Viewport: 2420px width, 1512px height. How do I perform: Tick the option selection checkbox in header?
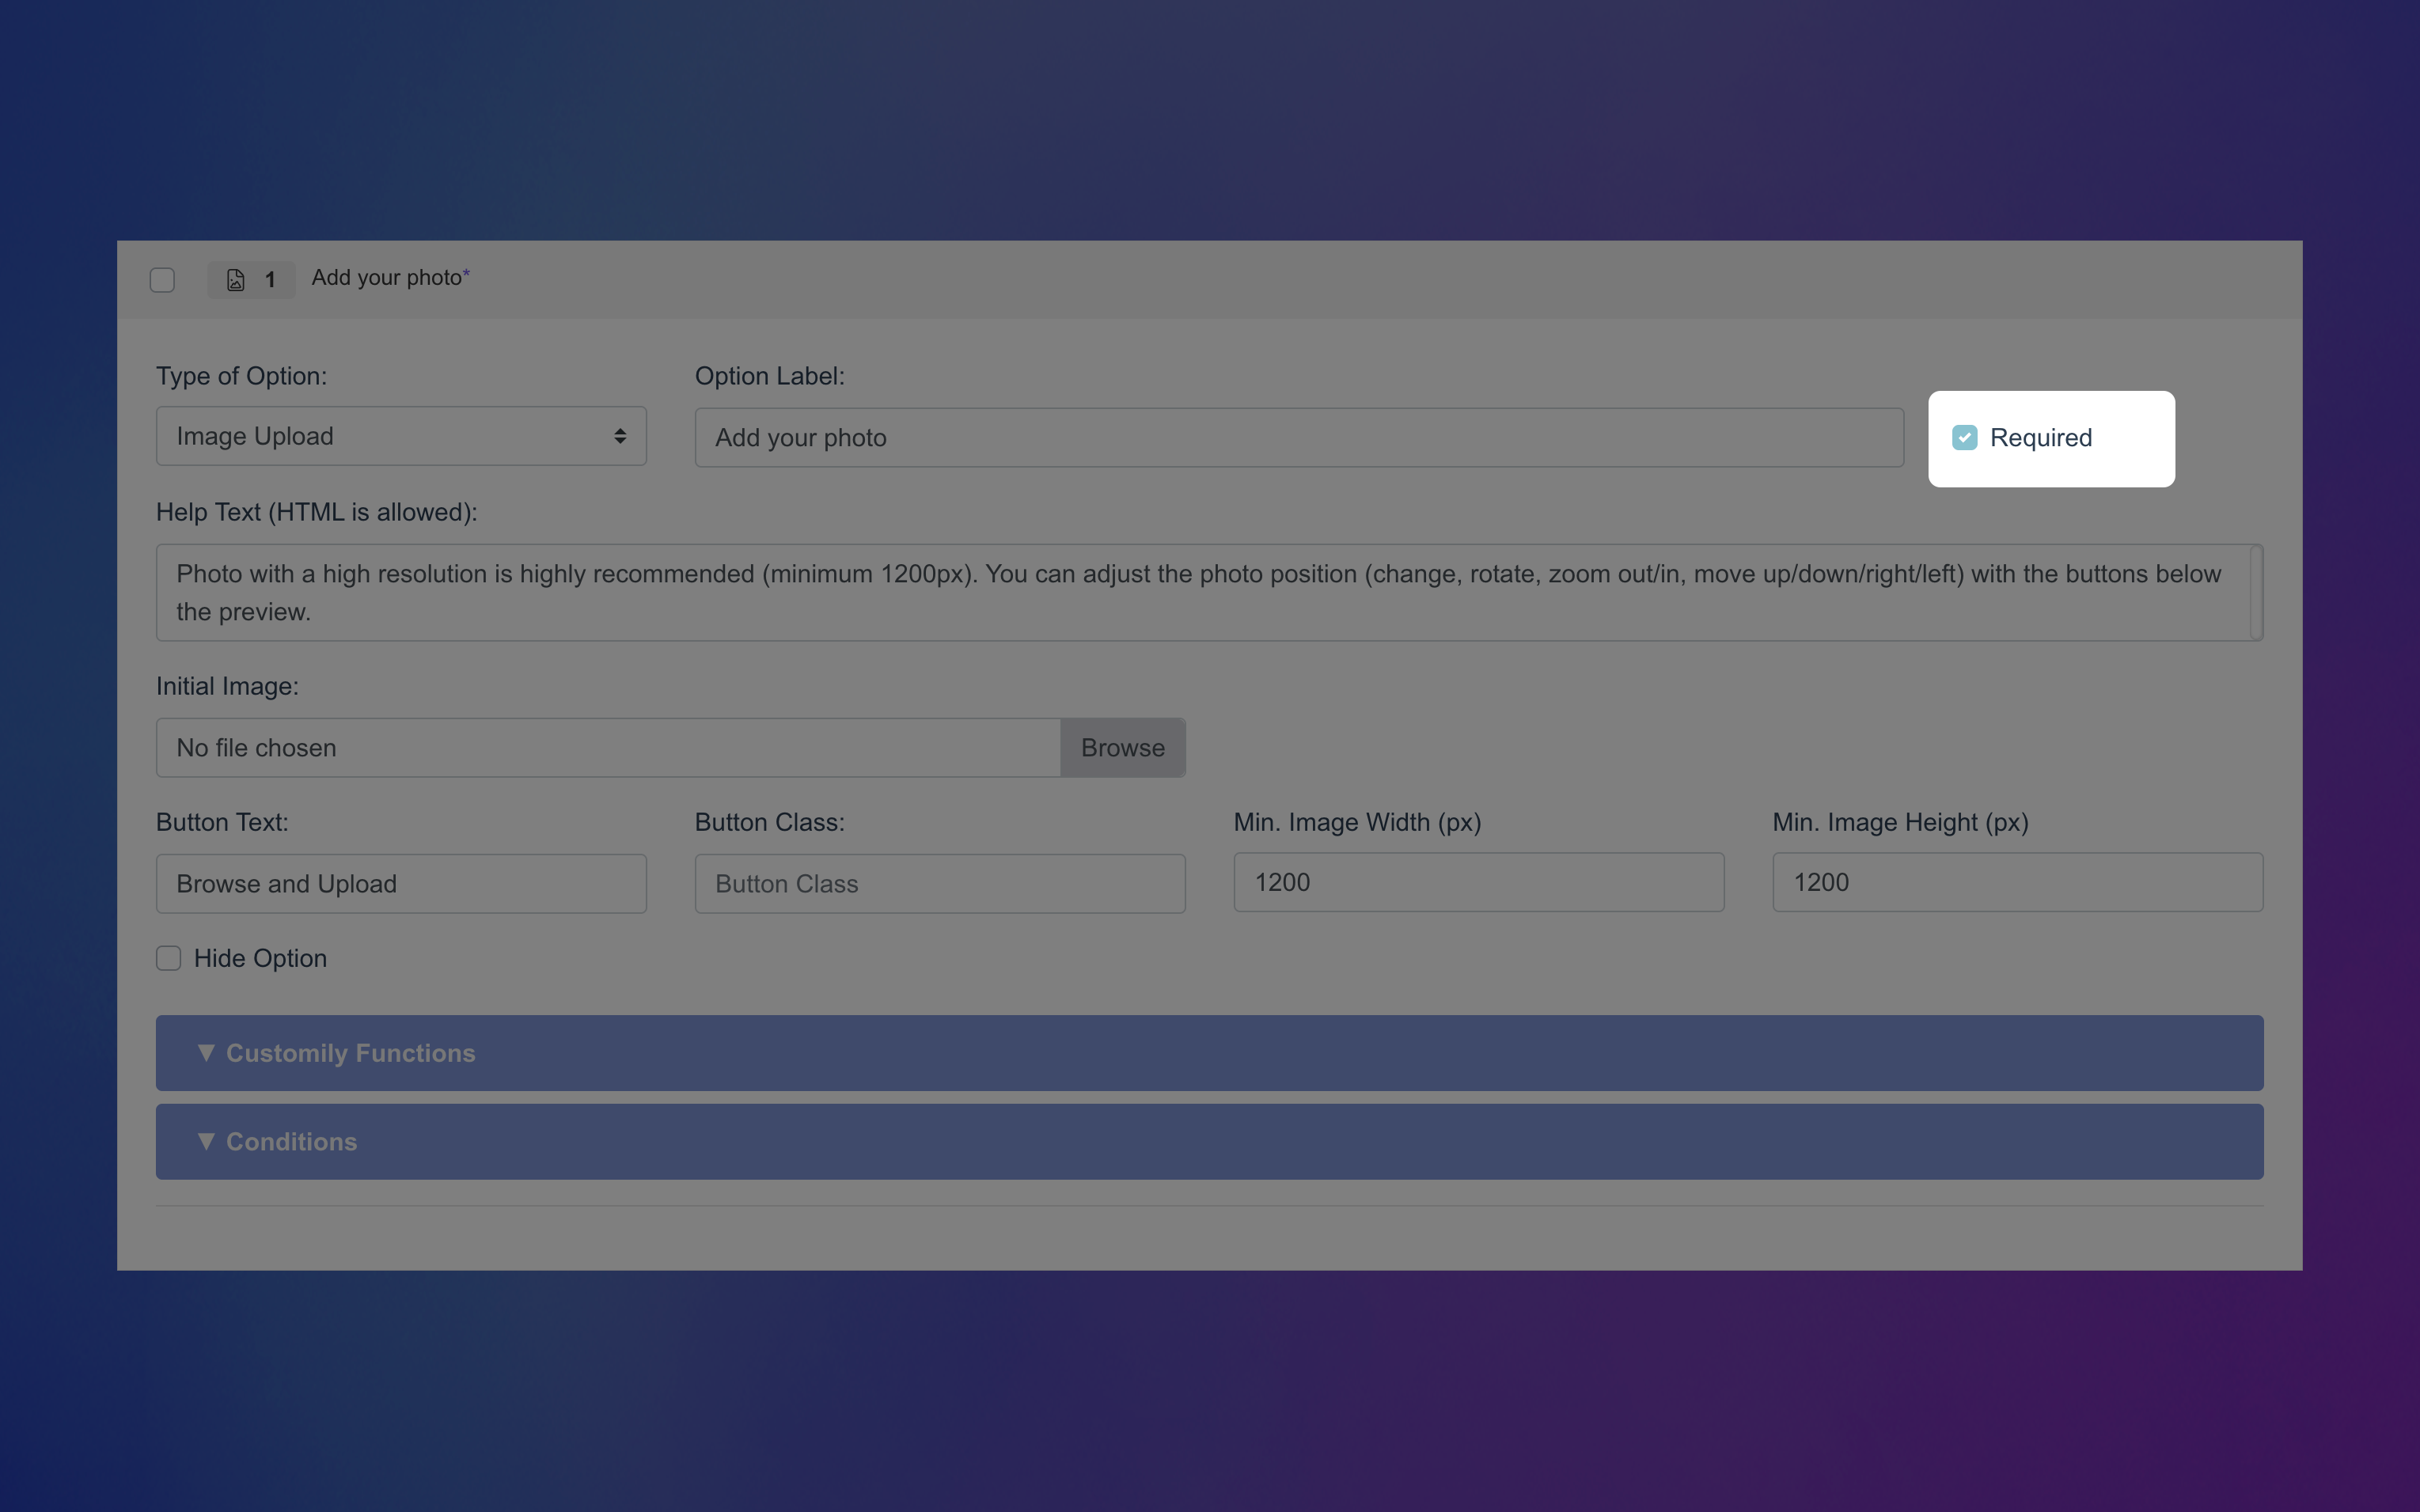pyautogui.click(x=162, y=280)
